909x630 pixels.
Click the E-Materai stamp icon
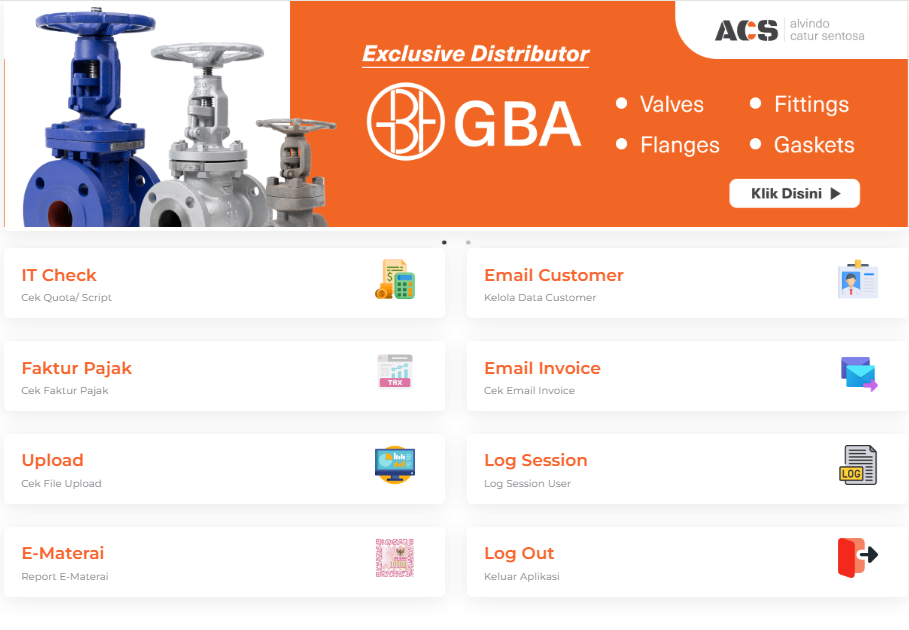pos(395,558)
